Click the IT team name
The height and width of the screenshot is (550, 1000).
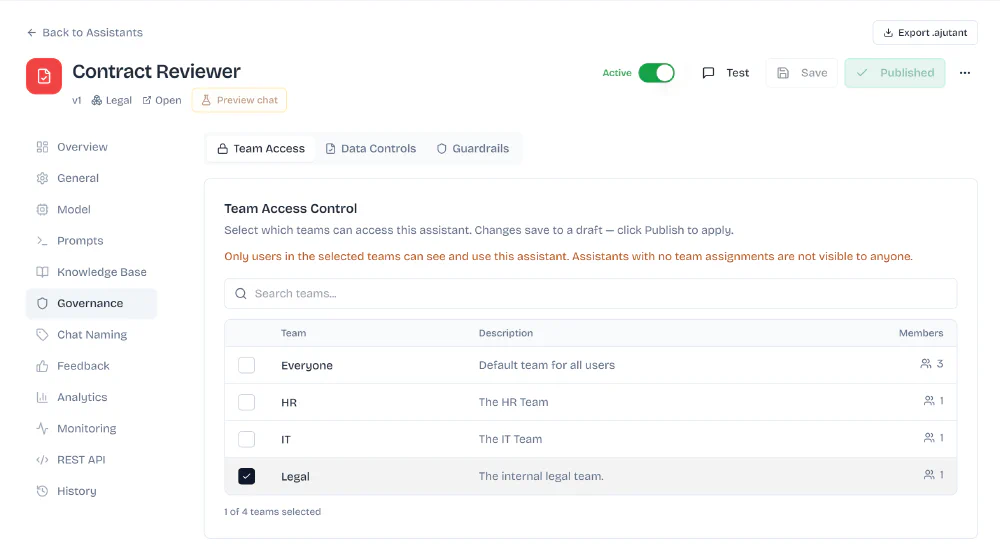tap(286, 440)
